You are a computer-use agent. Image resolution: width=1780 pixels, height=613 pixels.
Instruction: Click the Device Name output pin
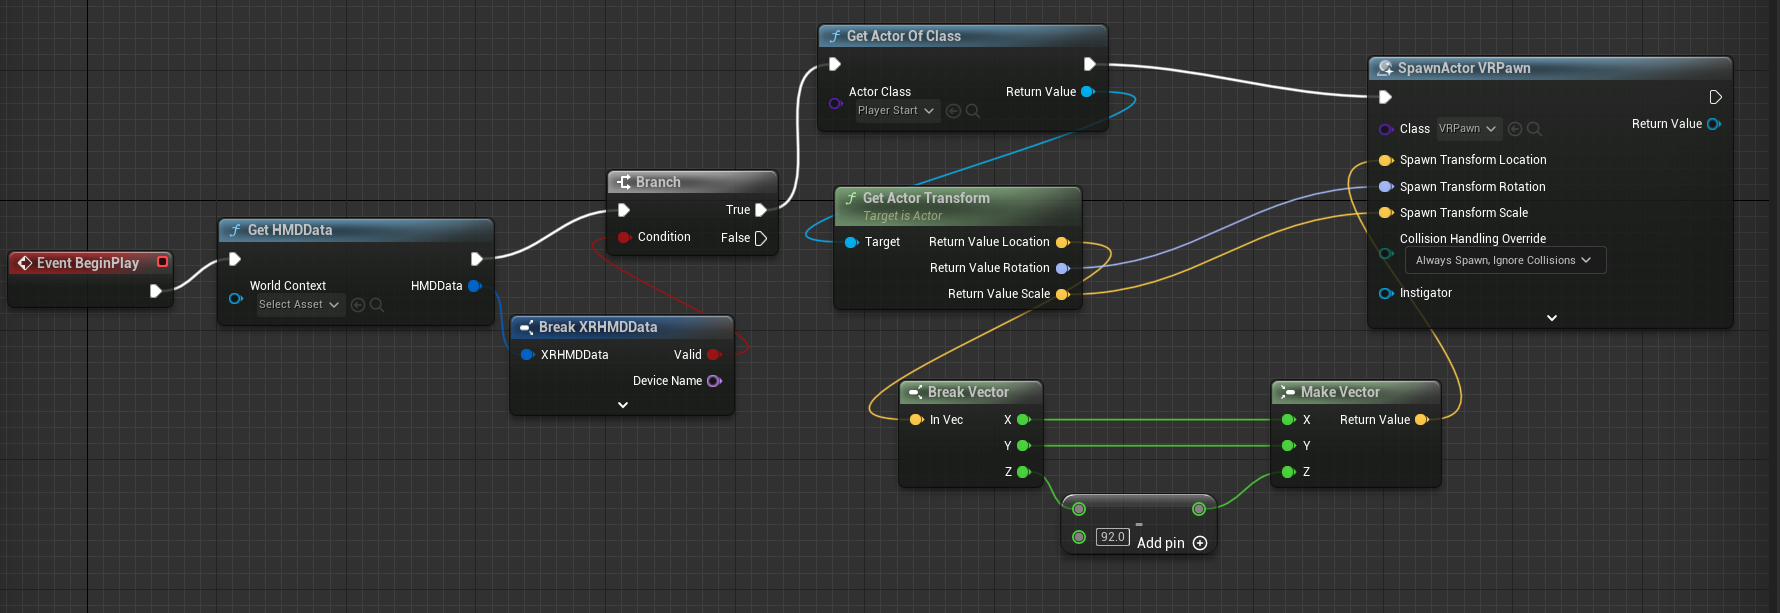714,381
